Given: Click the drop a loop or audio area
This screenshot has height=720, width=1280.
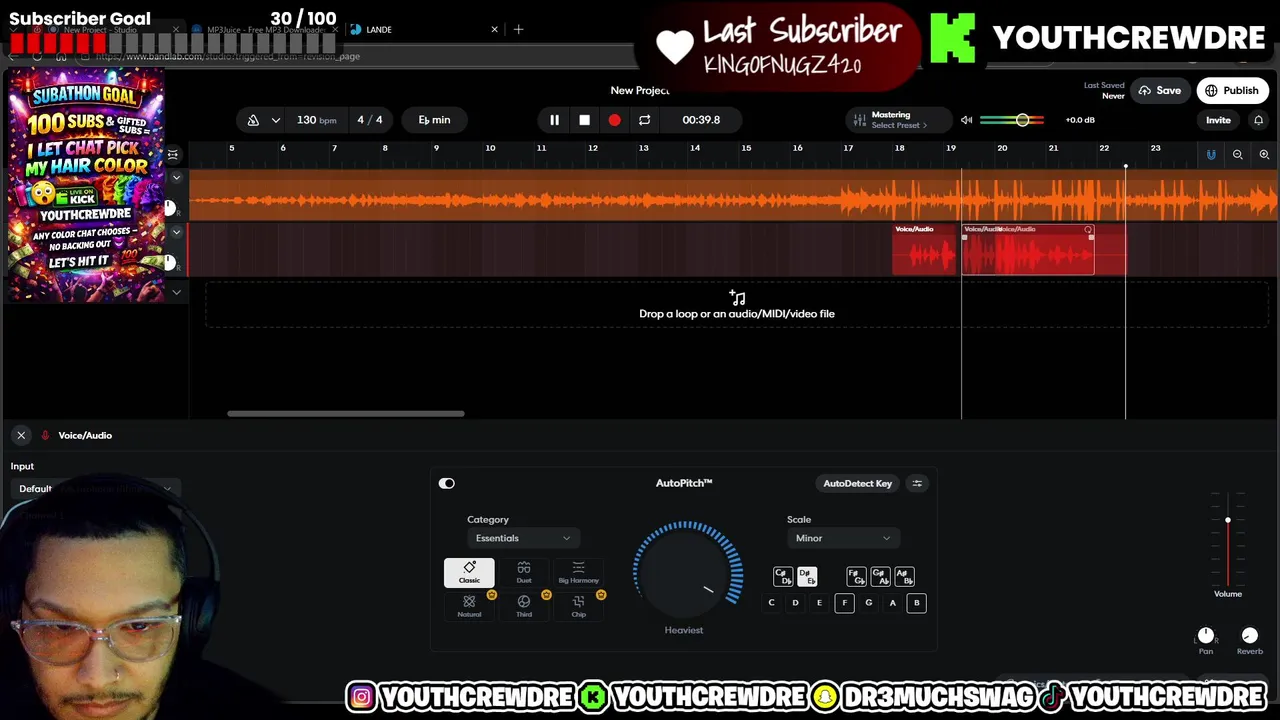Looking at the screenshot, I should (737, 305).
